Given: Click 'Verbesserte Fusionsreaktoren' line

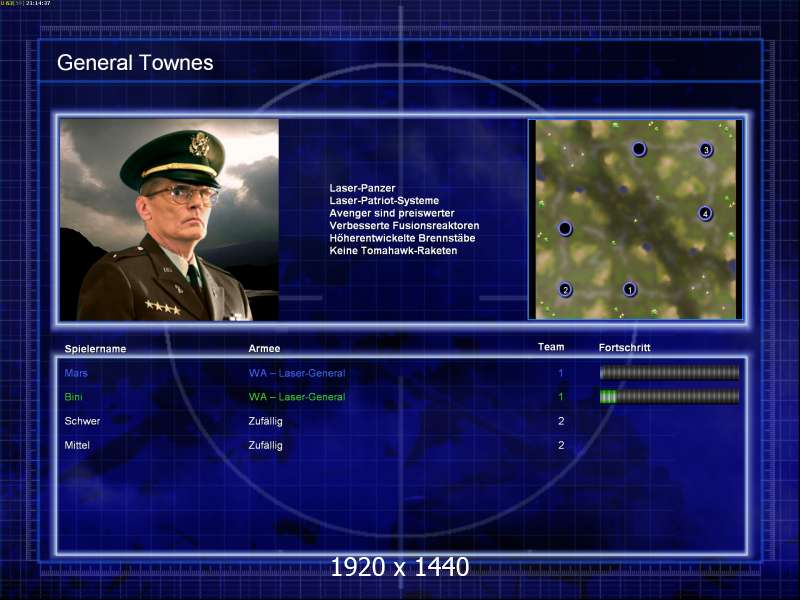Looking at the screenshot, I should [404, 226].
